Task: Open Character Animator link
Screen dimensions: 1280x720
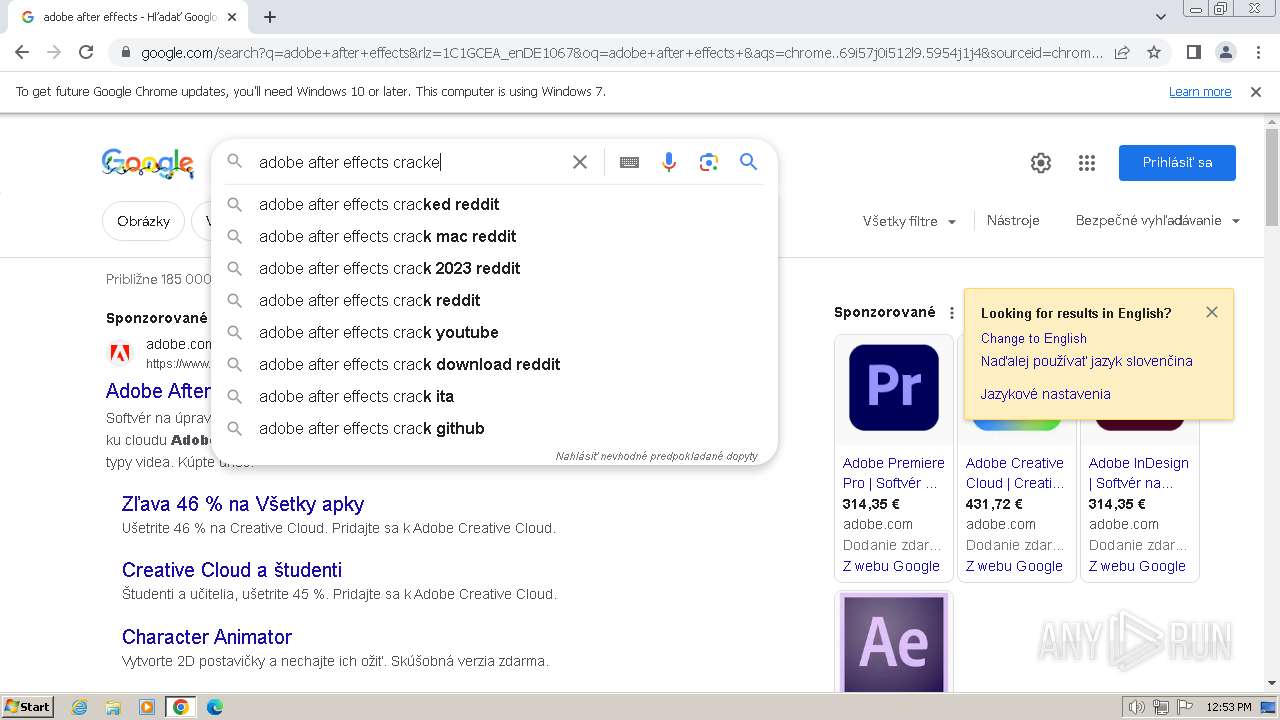Action: [x=206, y=637]
